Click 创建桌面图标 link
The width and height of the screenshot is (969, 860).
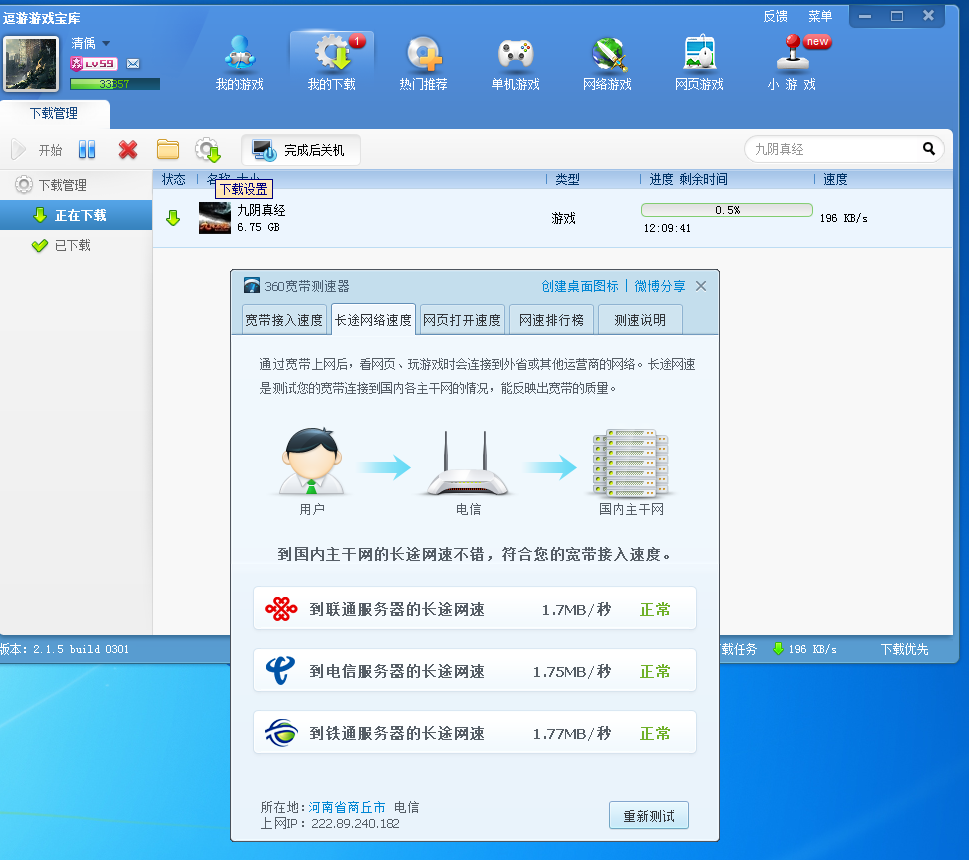(580, 286)
